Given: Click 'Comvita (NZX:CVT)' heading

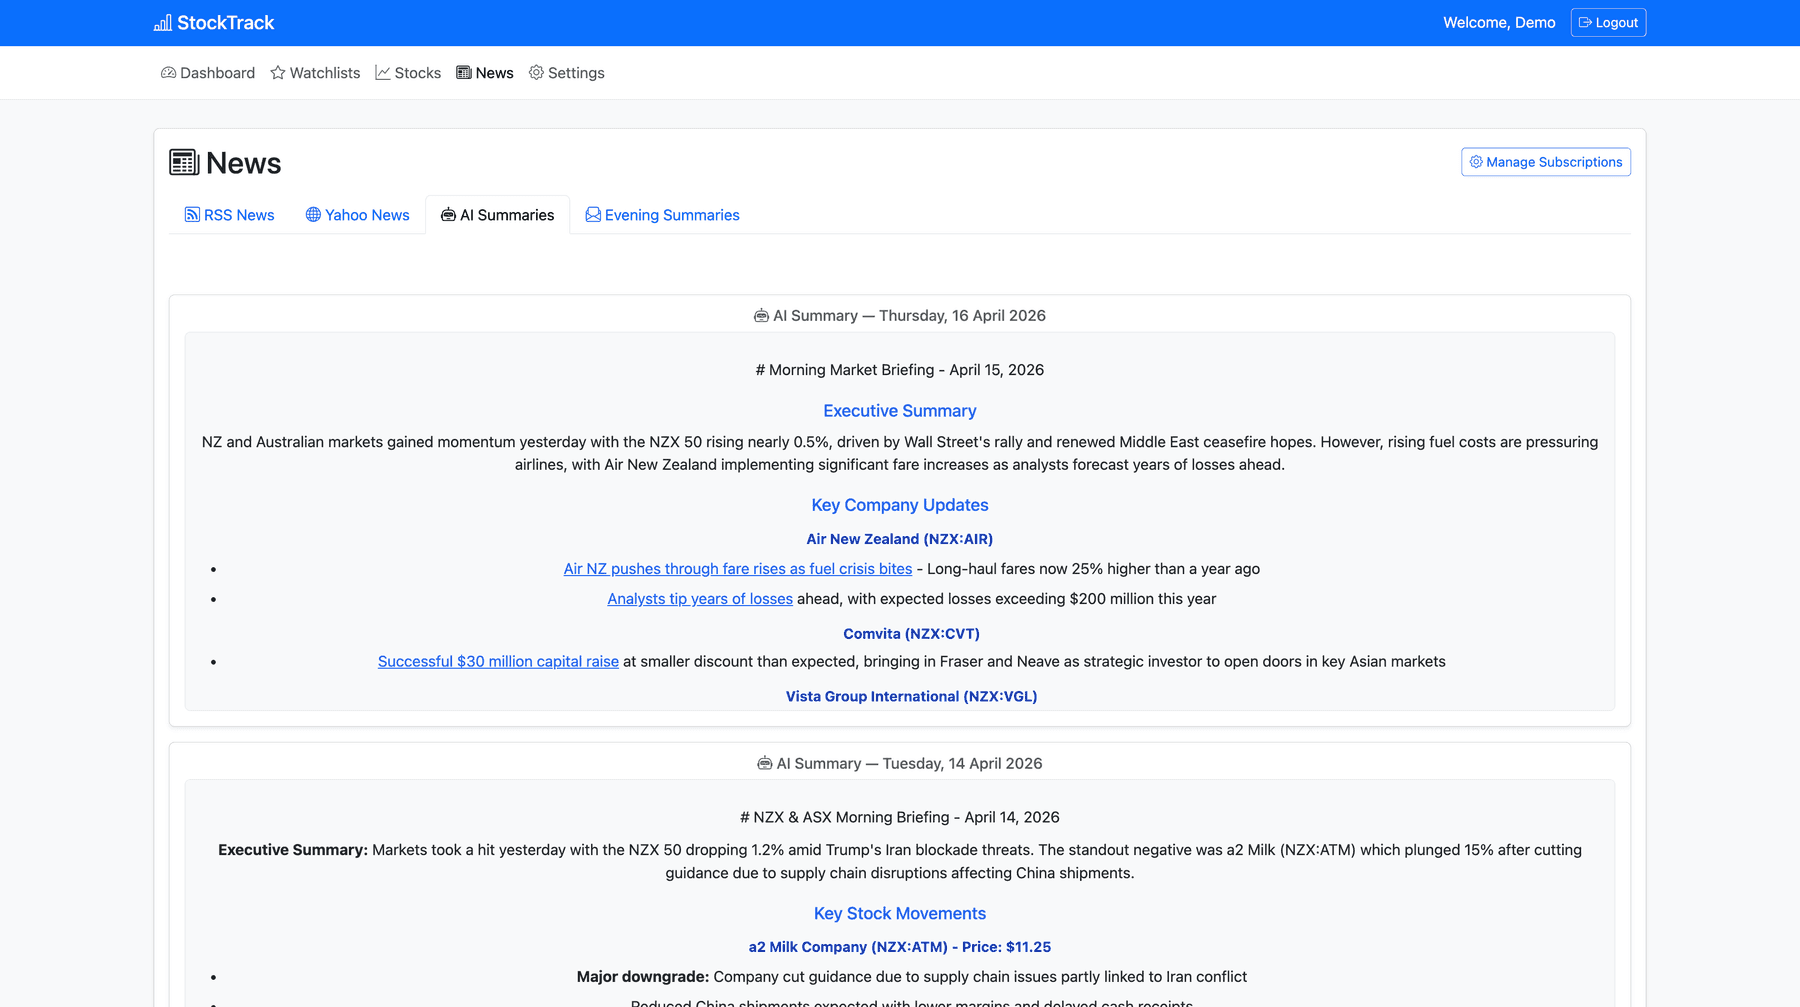Looking at the screenshot, I should pyautogui.click(x=911, y=634).
